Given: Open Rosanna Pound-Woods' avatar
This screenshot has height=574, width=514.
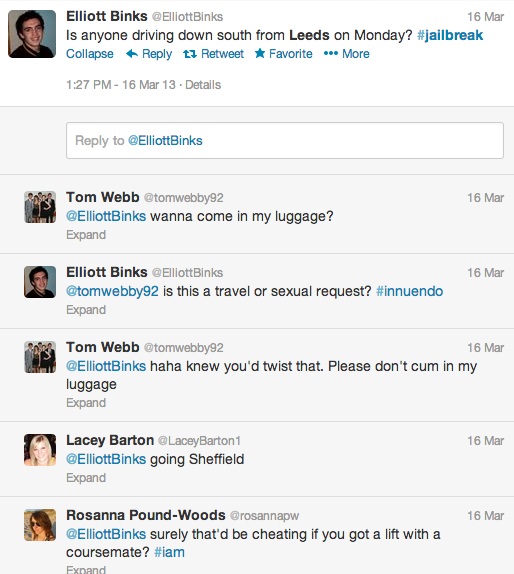Looking at the screenshot, I should pos(40,525).
